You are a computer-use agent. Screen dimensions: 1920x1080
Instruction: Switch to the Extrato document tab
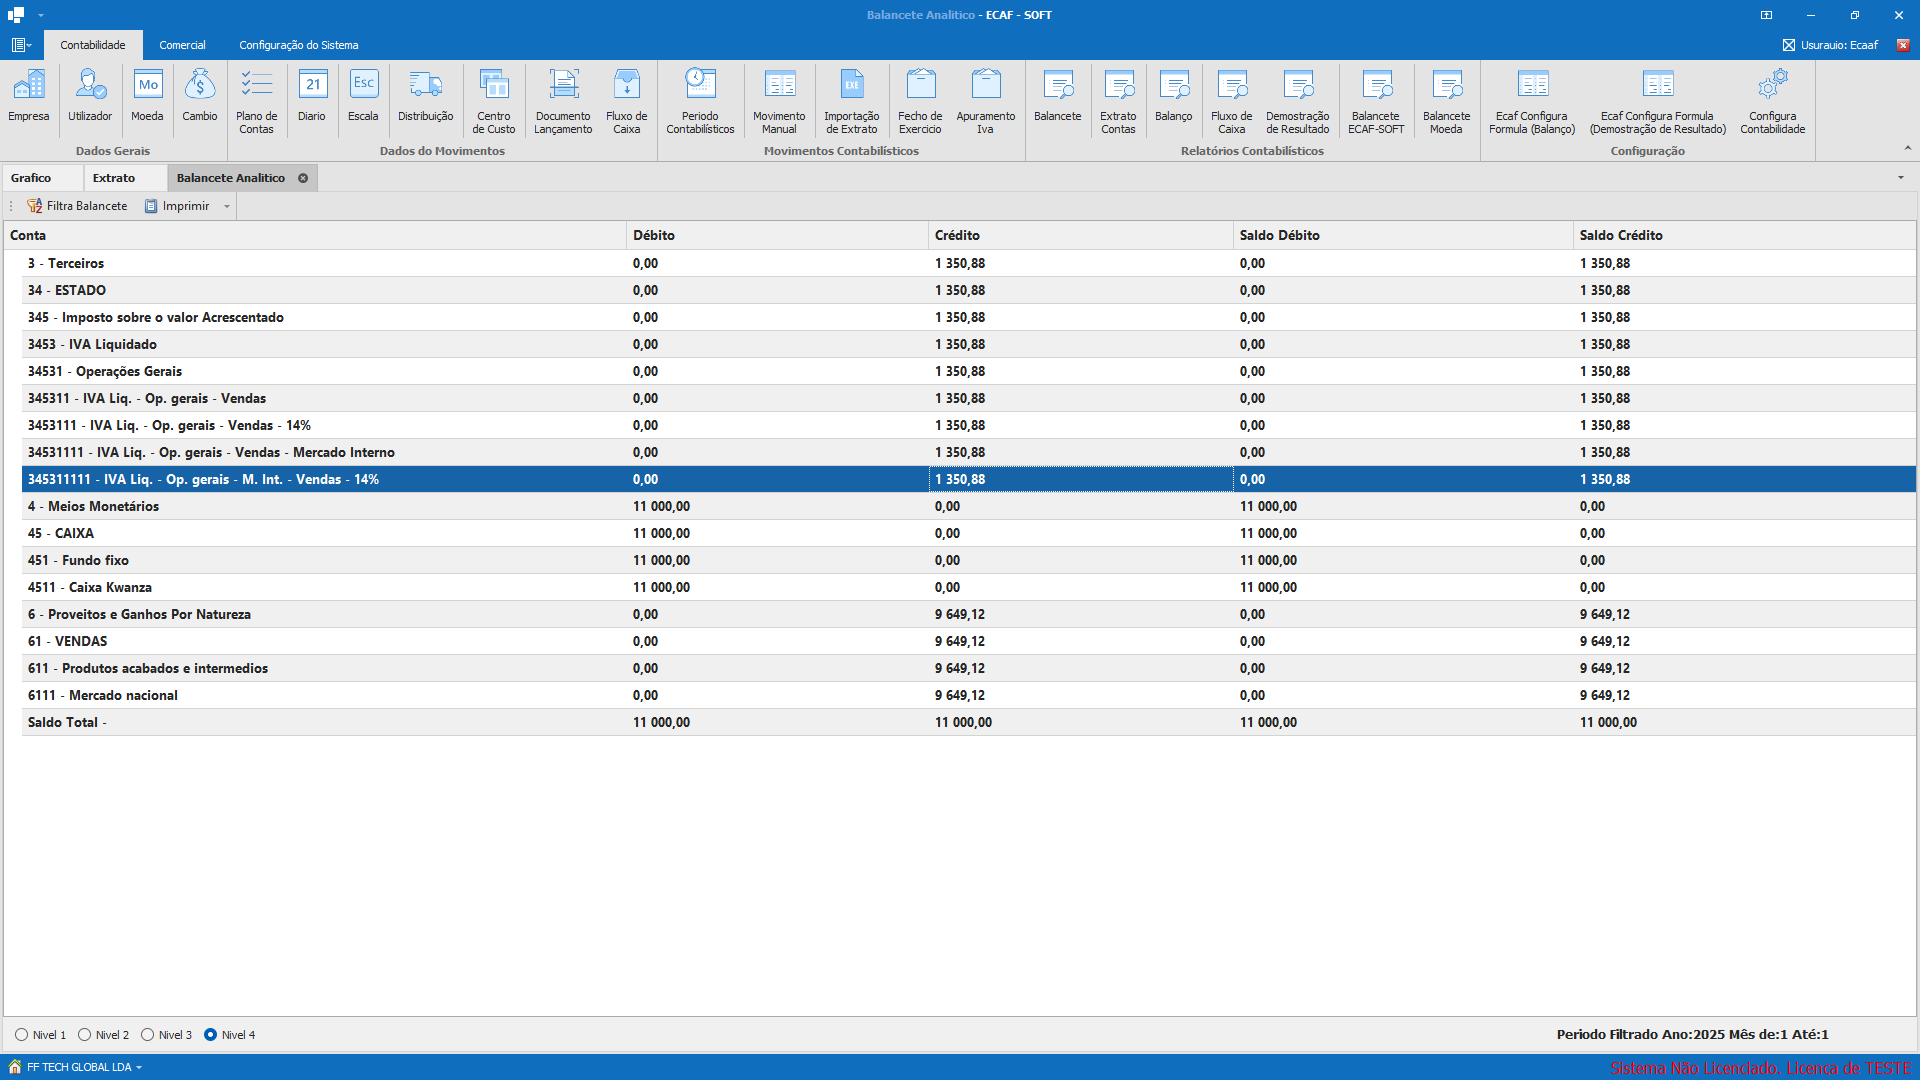coord(114,178)
